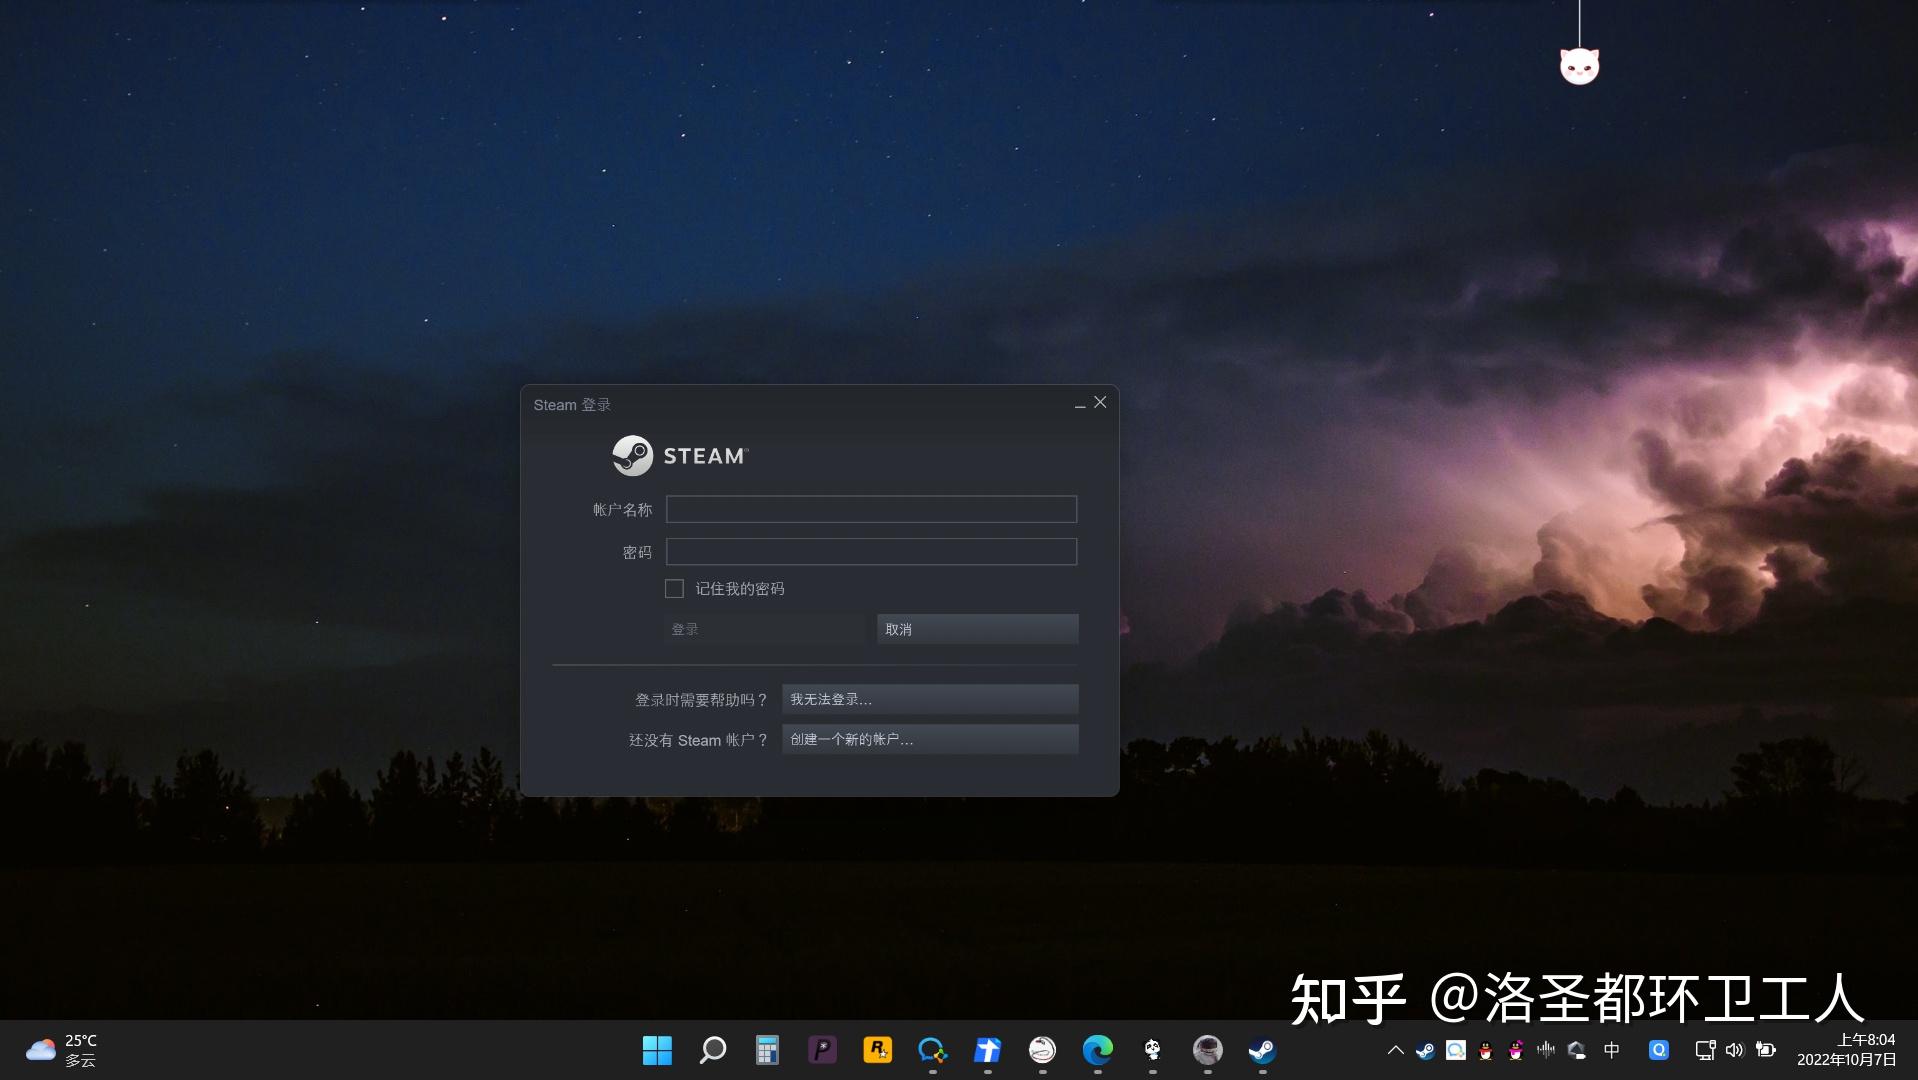1918x1080 pixels.
Task: Open 我无法登录… help option
Action: point(930,699)
